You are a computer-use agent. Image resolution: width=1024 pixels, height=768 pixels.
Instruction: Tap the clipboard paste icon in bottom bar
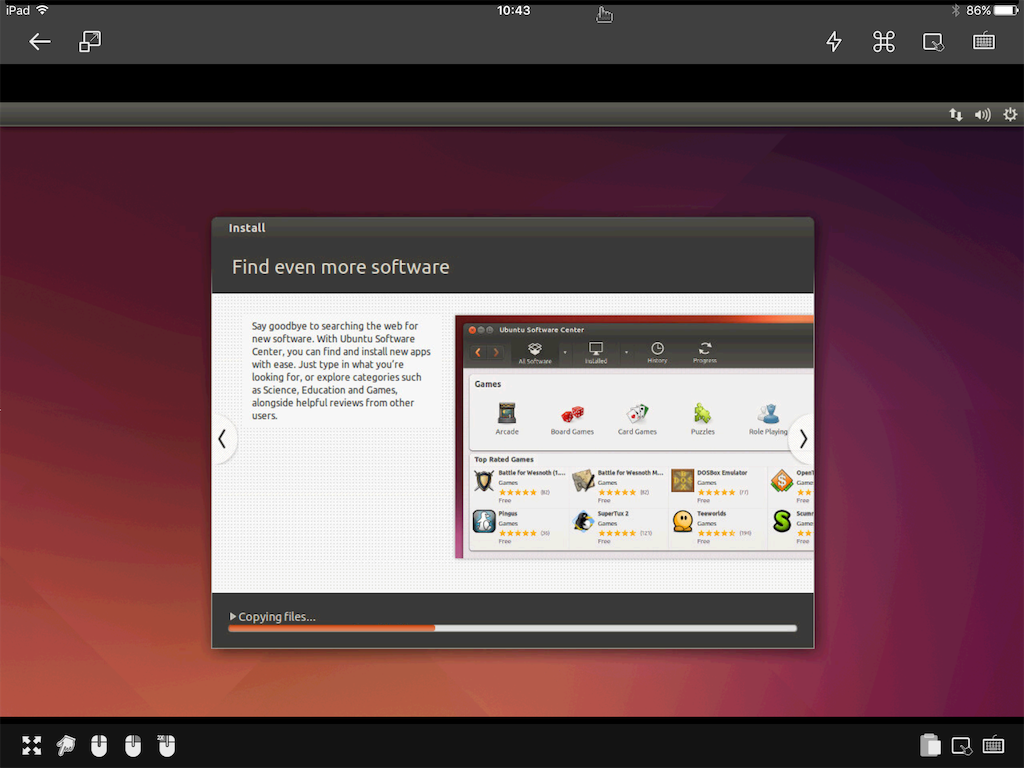[930, 745]
